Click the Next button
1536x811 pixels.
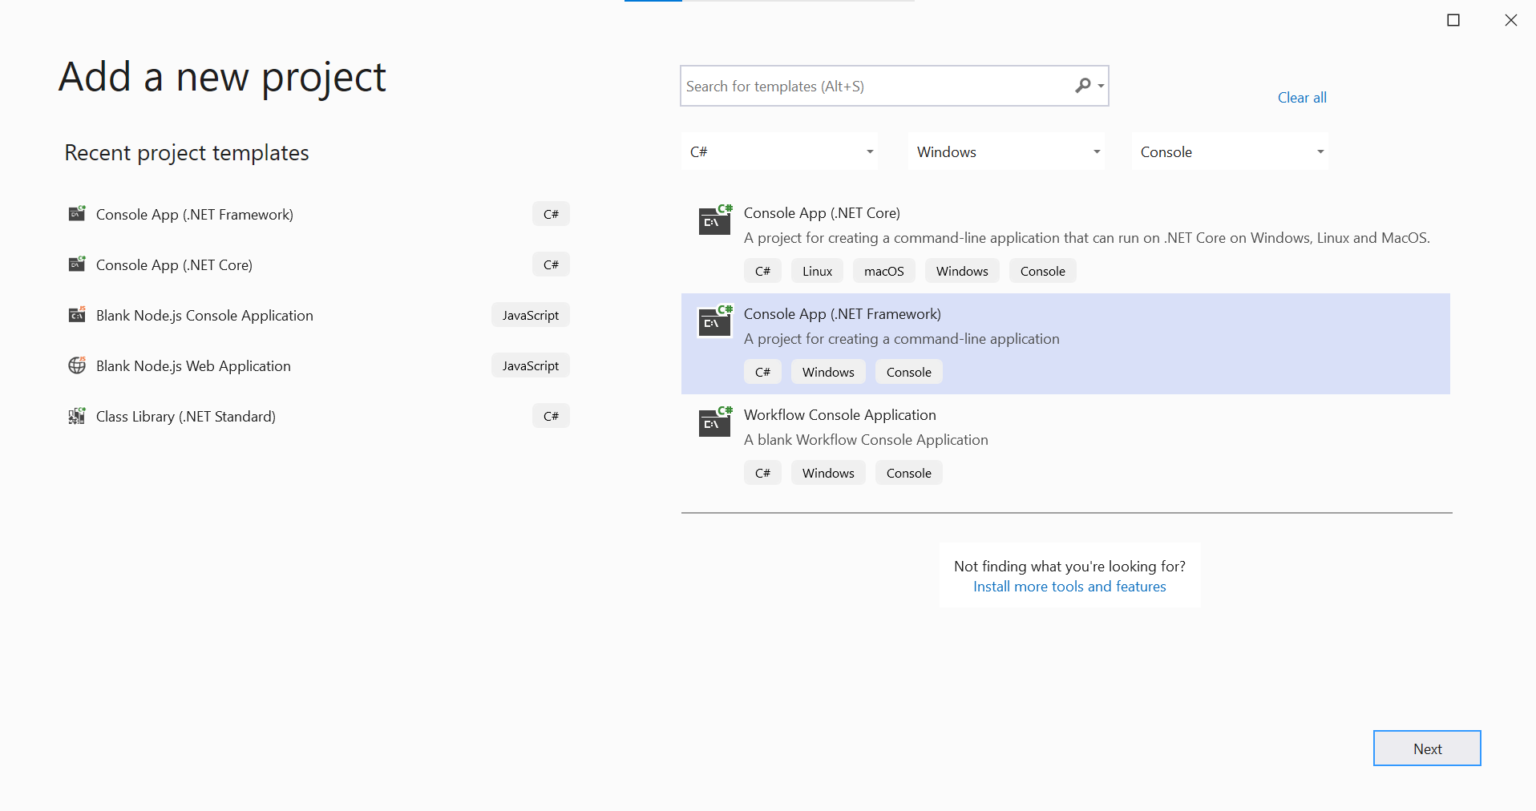pyautogui.click(x=1427, y=748)
